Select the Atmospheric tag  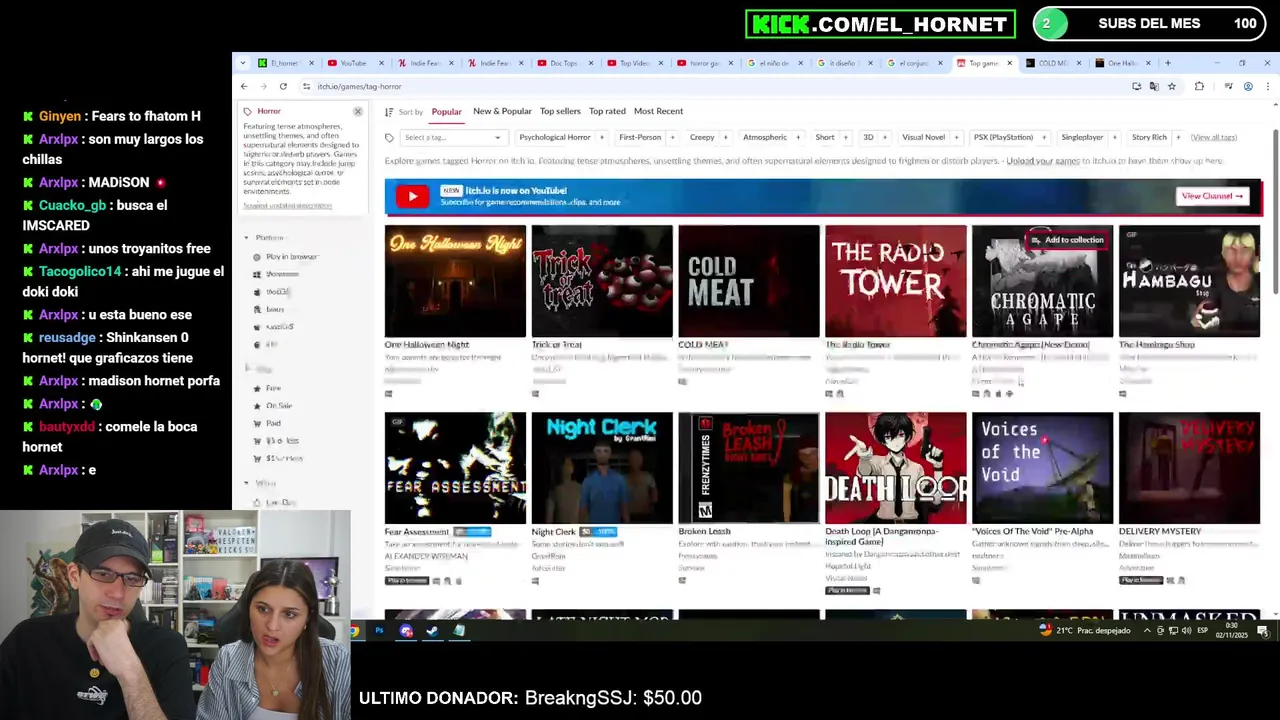765,137
